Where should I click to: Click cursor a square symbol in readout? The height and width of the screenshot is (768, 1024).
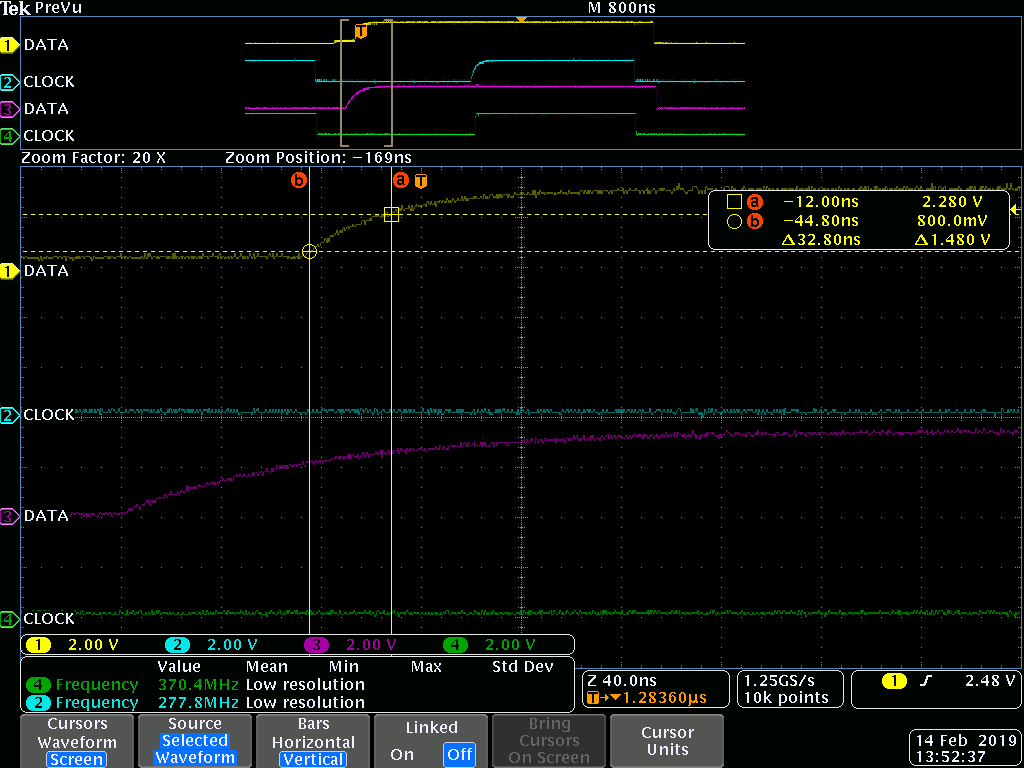click(x=733, y=202)
